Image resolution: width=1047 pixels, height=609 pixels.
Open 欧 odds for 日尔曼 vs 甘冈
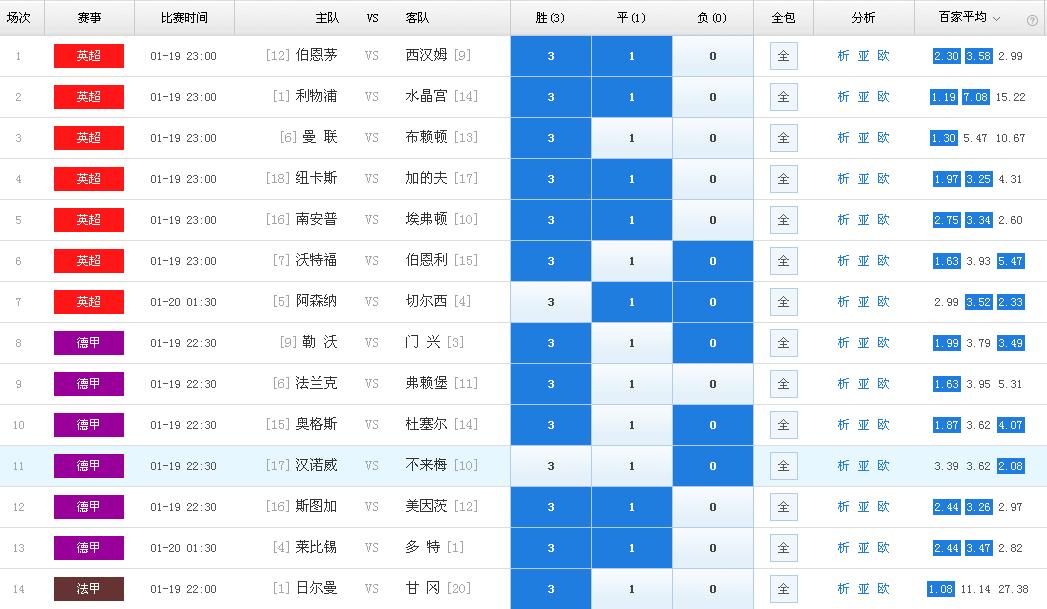coord(883,589)
